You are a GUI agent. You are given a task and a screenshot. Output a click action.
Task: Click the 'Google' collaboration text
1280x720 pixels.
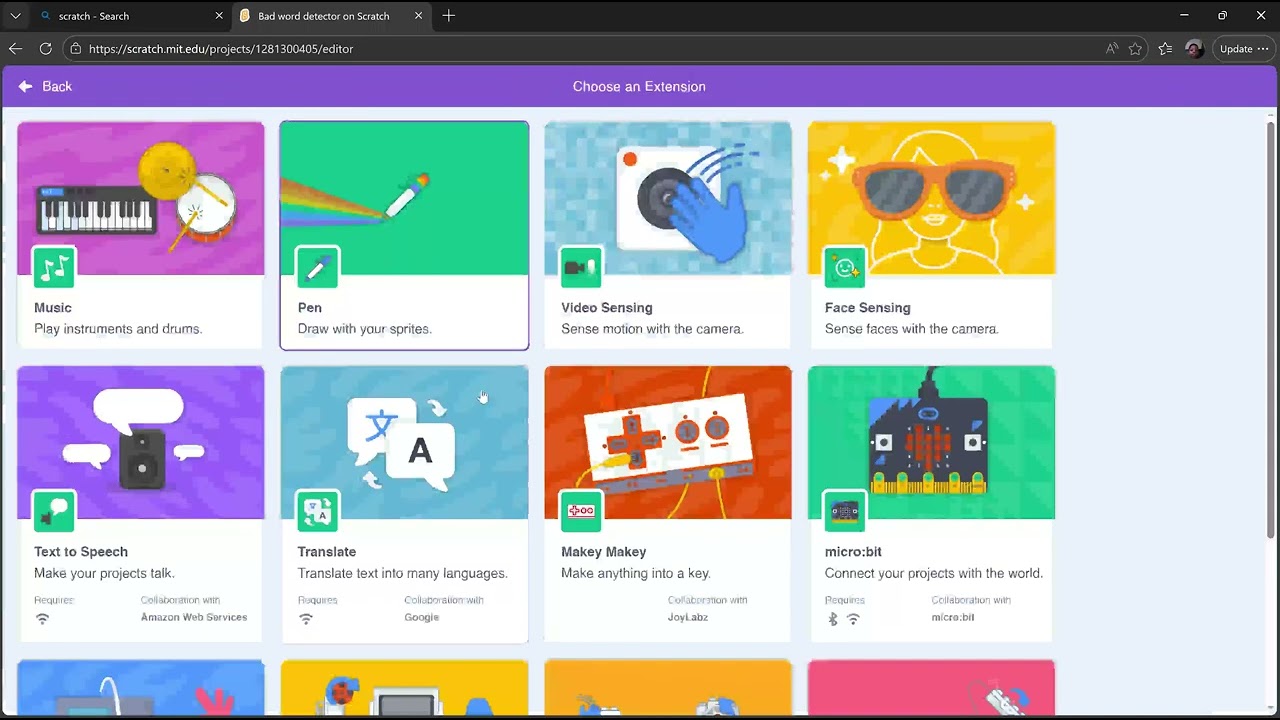pyautogui.click(x=422, y=617)
